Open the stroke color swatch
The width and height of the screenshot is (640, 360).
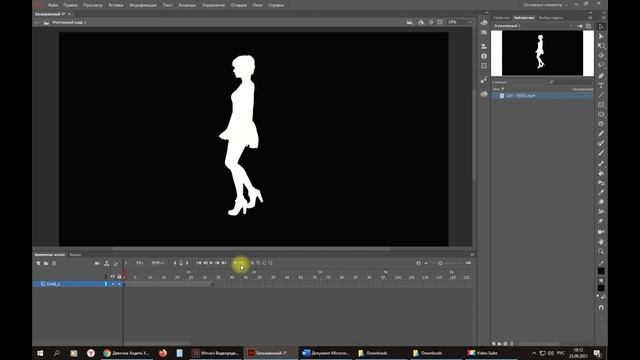click(x=601, y=271)
